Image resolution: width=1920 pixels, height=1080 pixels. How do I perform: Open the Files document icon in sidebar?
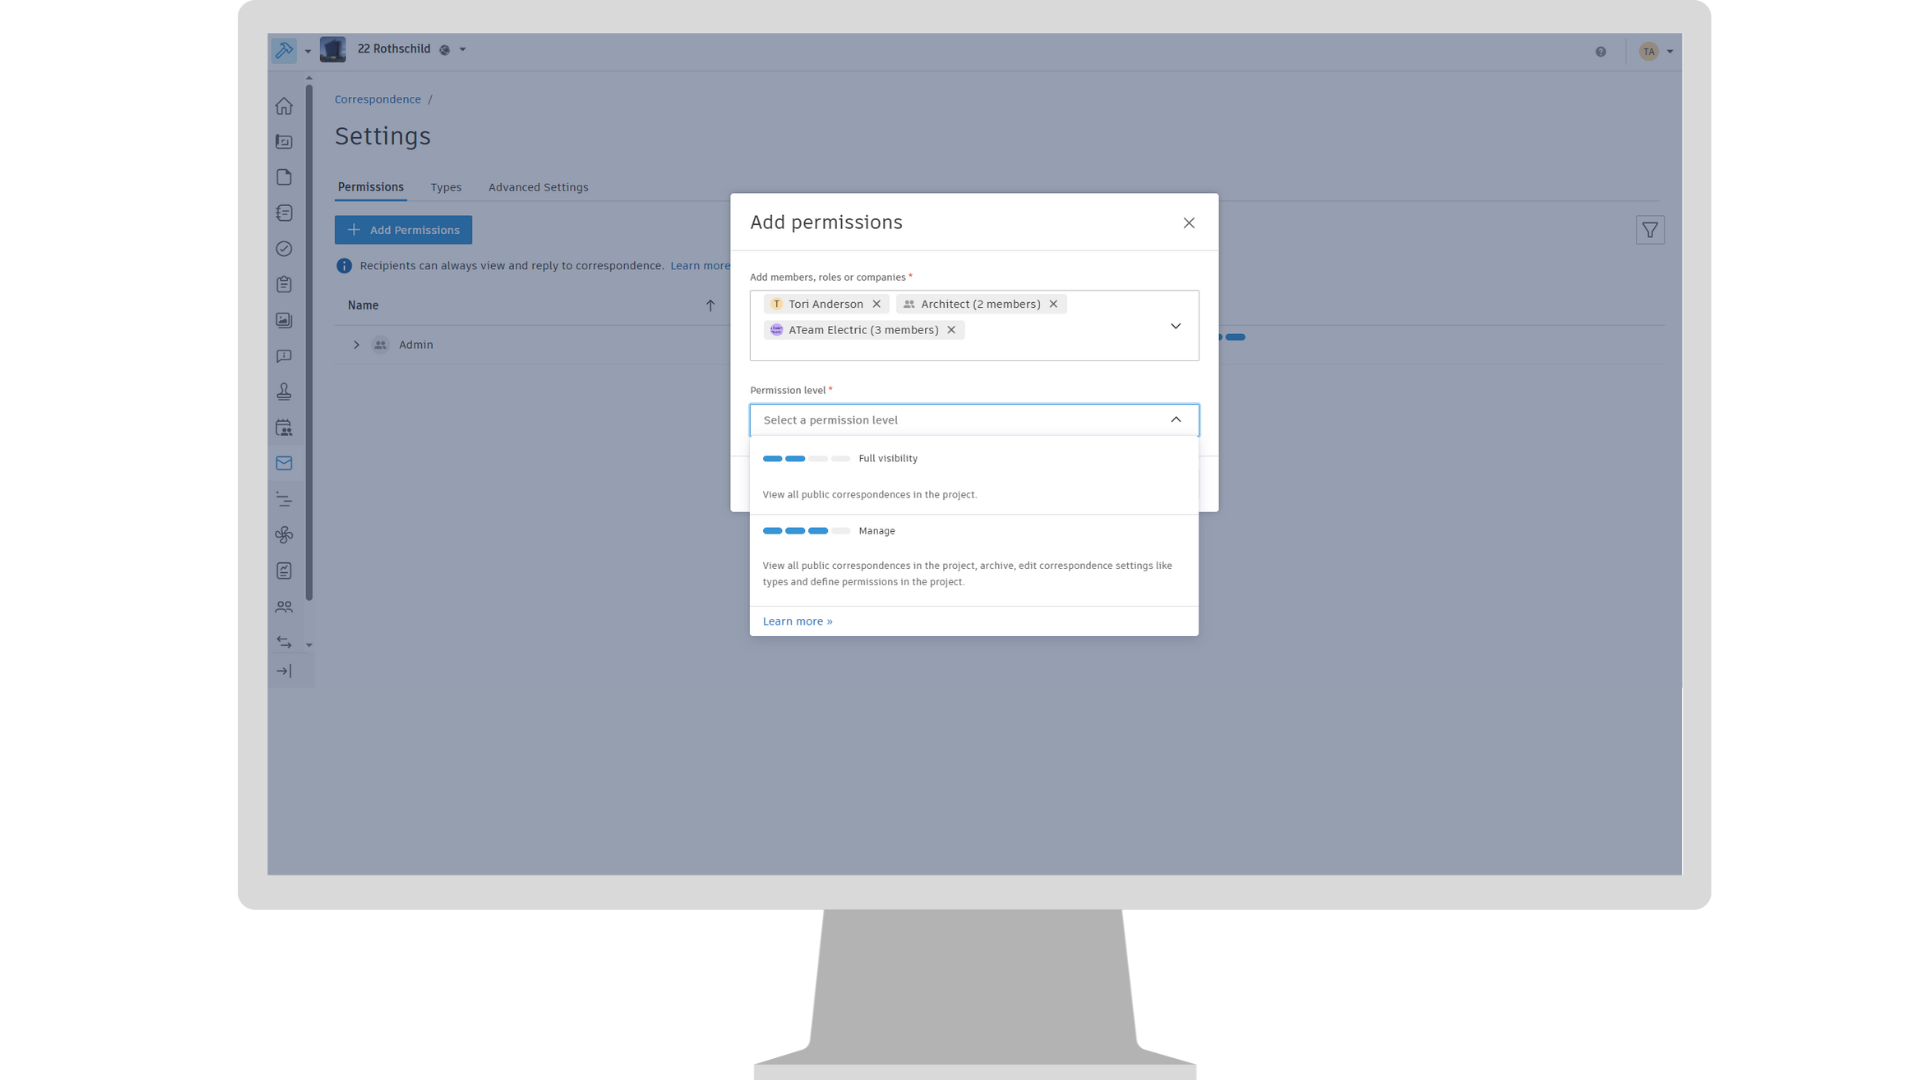[x=284, y=177]
